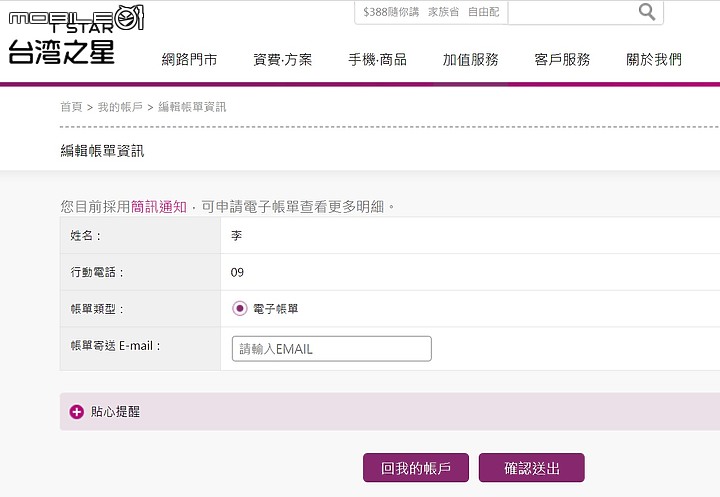720x497 pixels.
Task: Open the 關於我們 menu
Action: (x=654, y=59)
